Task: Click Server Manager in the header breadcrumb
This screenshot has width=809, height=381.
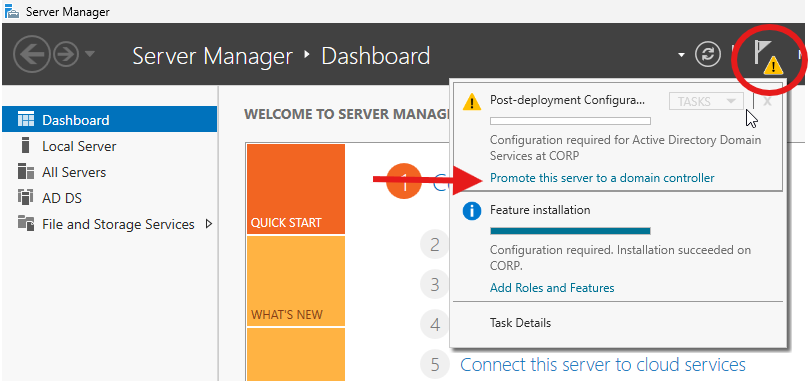Action: tap(213, 56)
